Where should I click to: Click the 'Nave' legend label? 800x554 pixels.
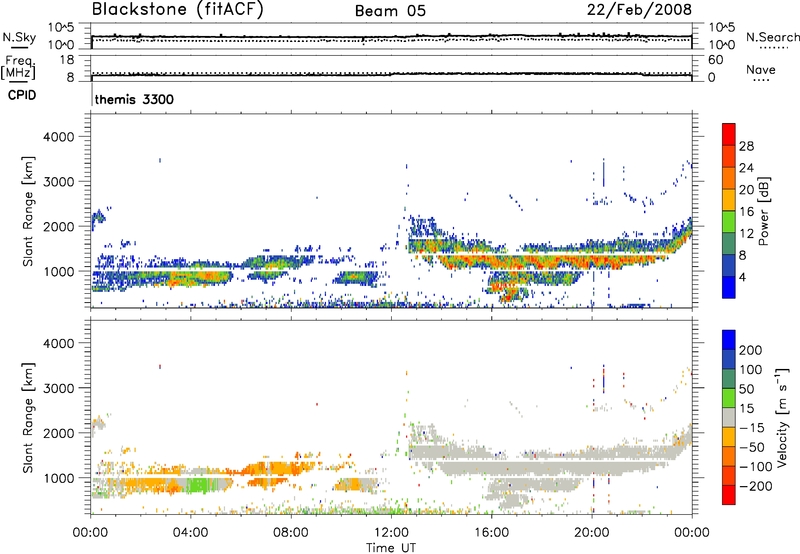pyautogui.click(x=761, y=69)
